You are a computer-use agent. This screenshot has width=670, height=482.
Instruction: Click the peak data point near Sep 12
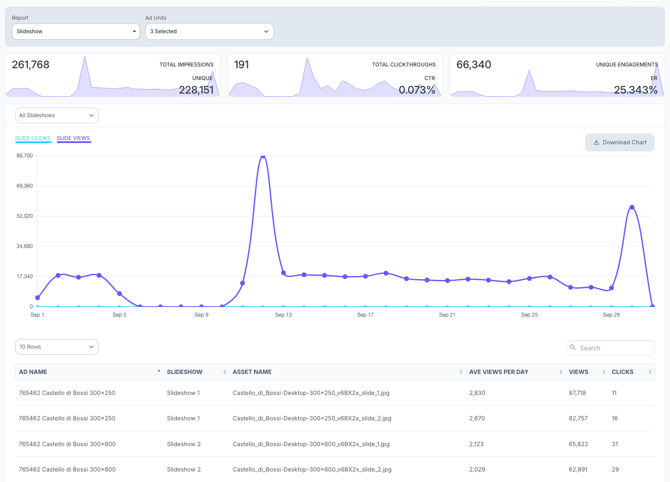pos(263,157)
